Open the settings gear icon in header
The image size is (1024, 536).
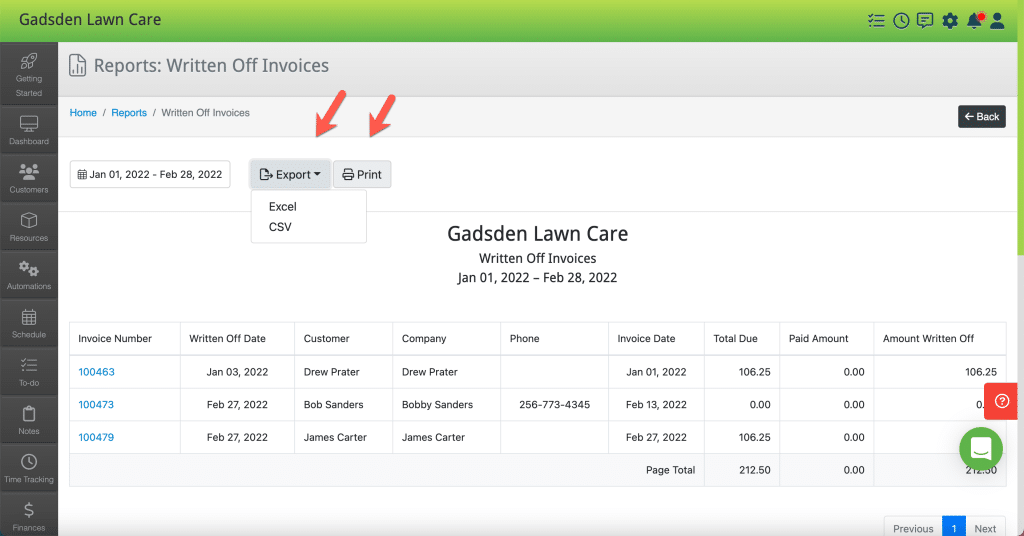click(x=950, y=21)
